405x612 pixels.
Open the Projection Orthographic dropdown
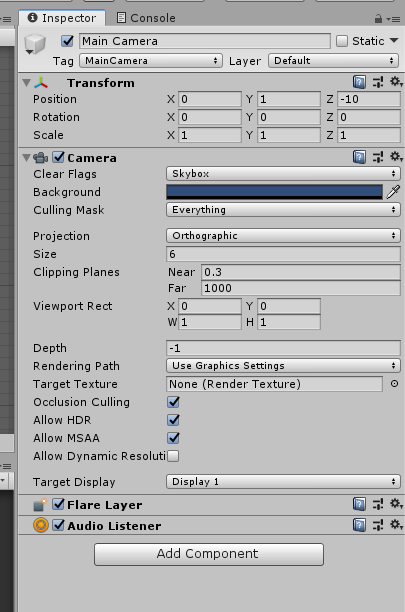[x=283, y=235]
